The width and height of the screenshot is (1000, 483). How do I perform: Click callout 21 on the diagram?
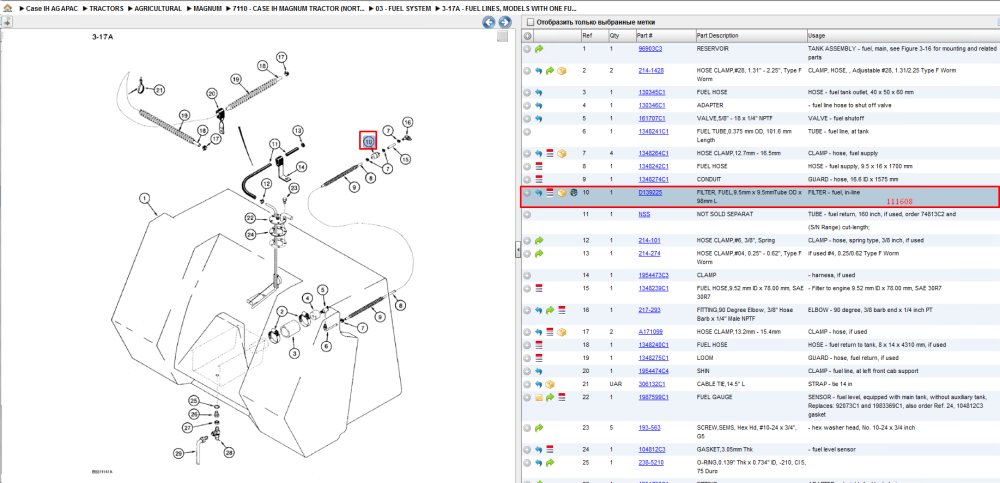click(x=159, y=90)
